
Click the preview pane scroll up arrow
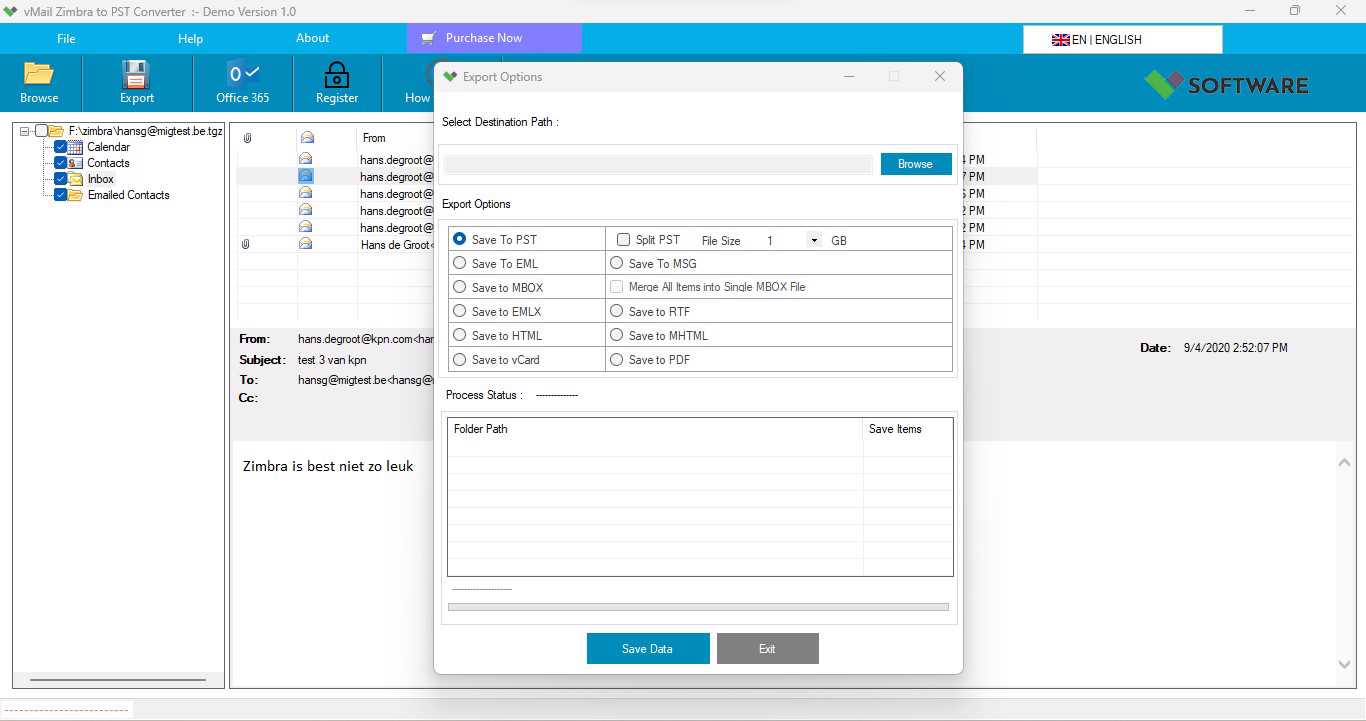click(x=1345, y=462)
